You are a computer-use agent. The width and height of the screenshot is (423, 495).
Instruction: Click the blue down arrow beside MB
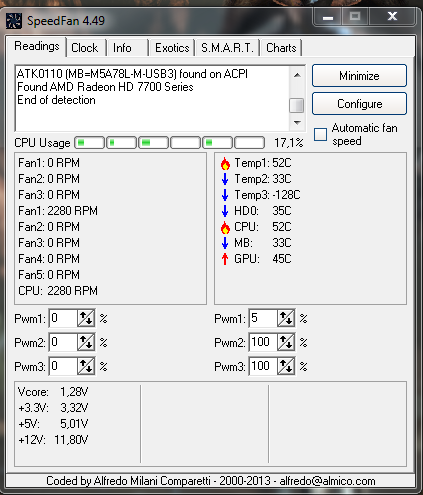tap(225, 243)
